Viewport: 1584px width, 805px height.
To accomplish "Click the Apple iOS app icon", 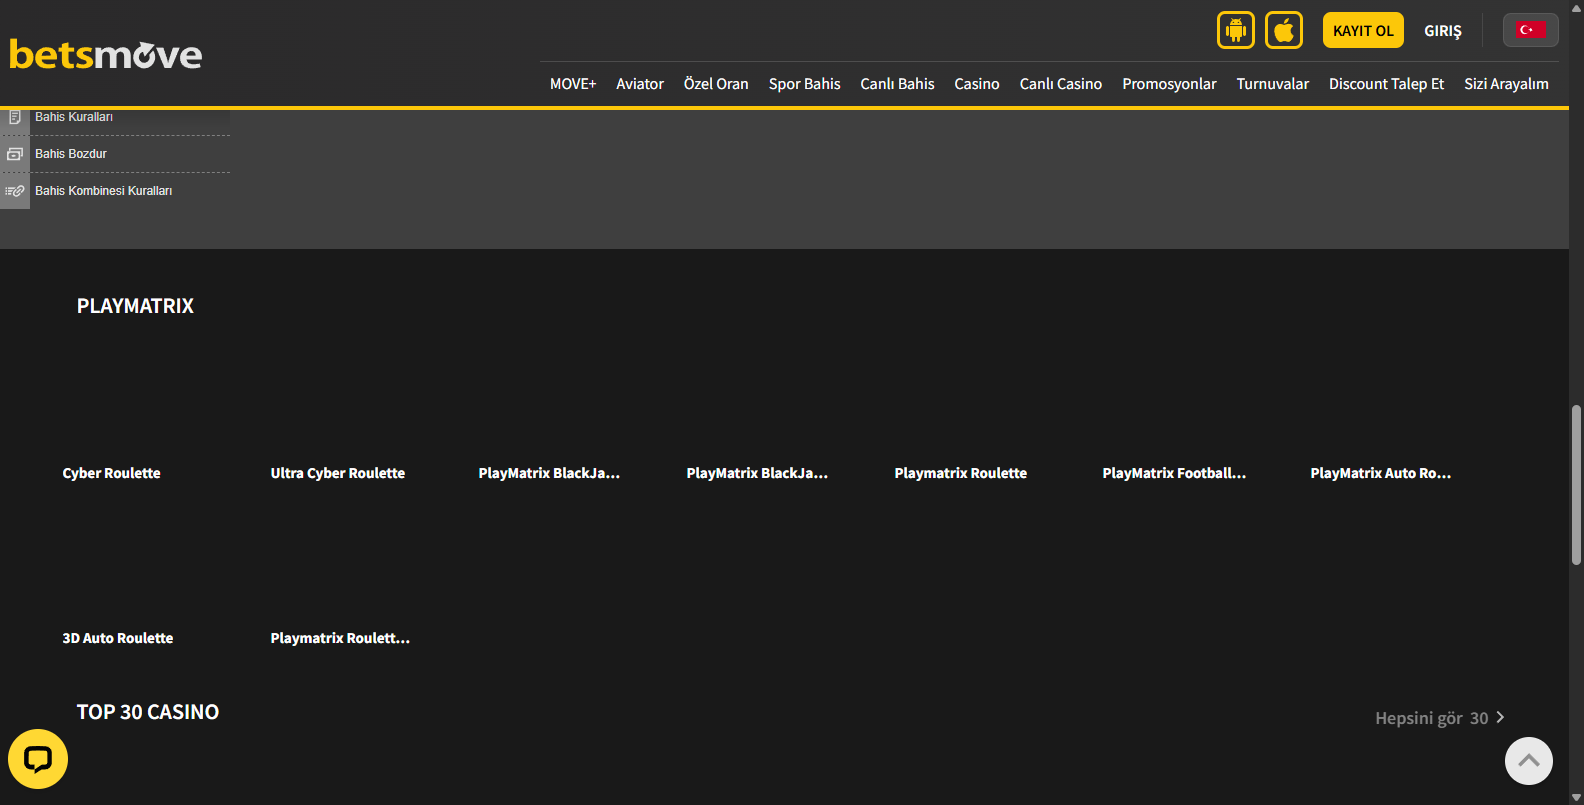I will click(x=1284, y=30).
